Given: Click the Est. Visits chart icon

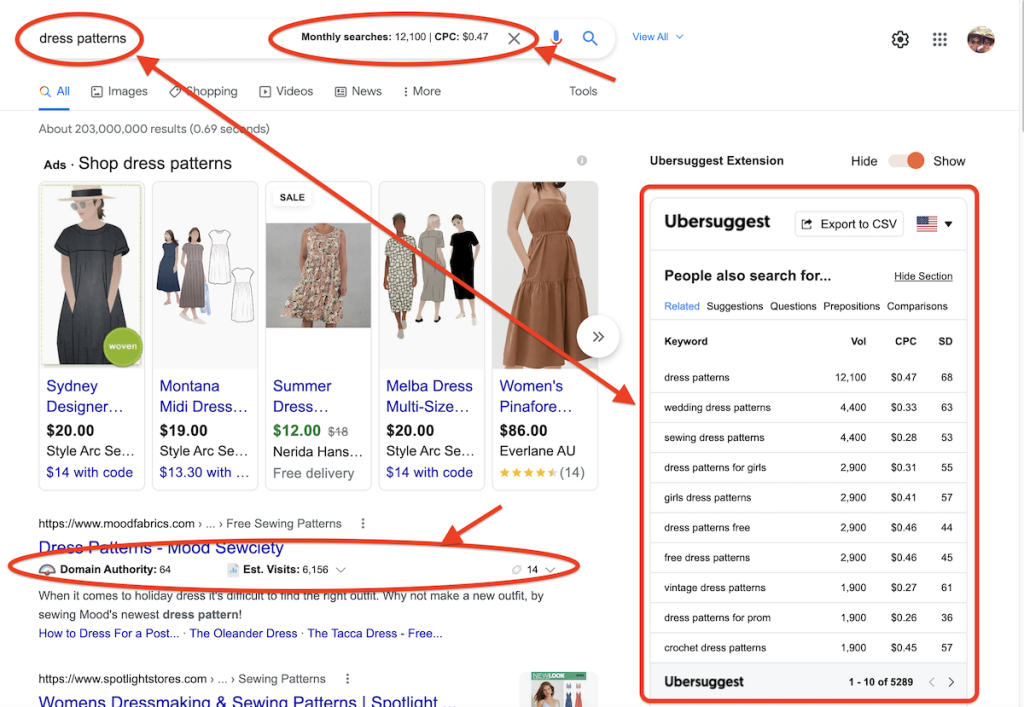Looking at the screenshot, I should coord(233,569).
